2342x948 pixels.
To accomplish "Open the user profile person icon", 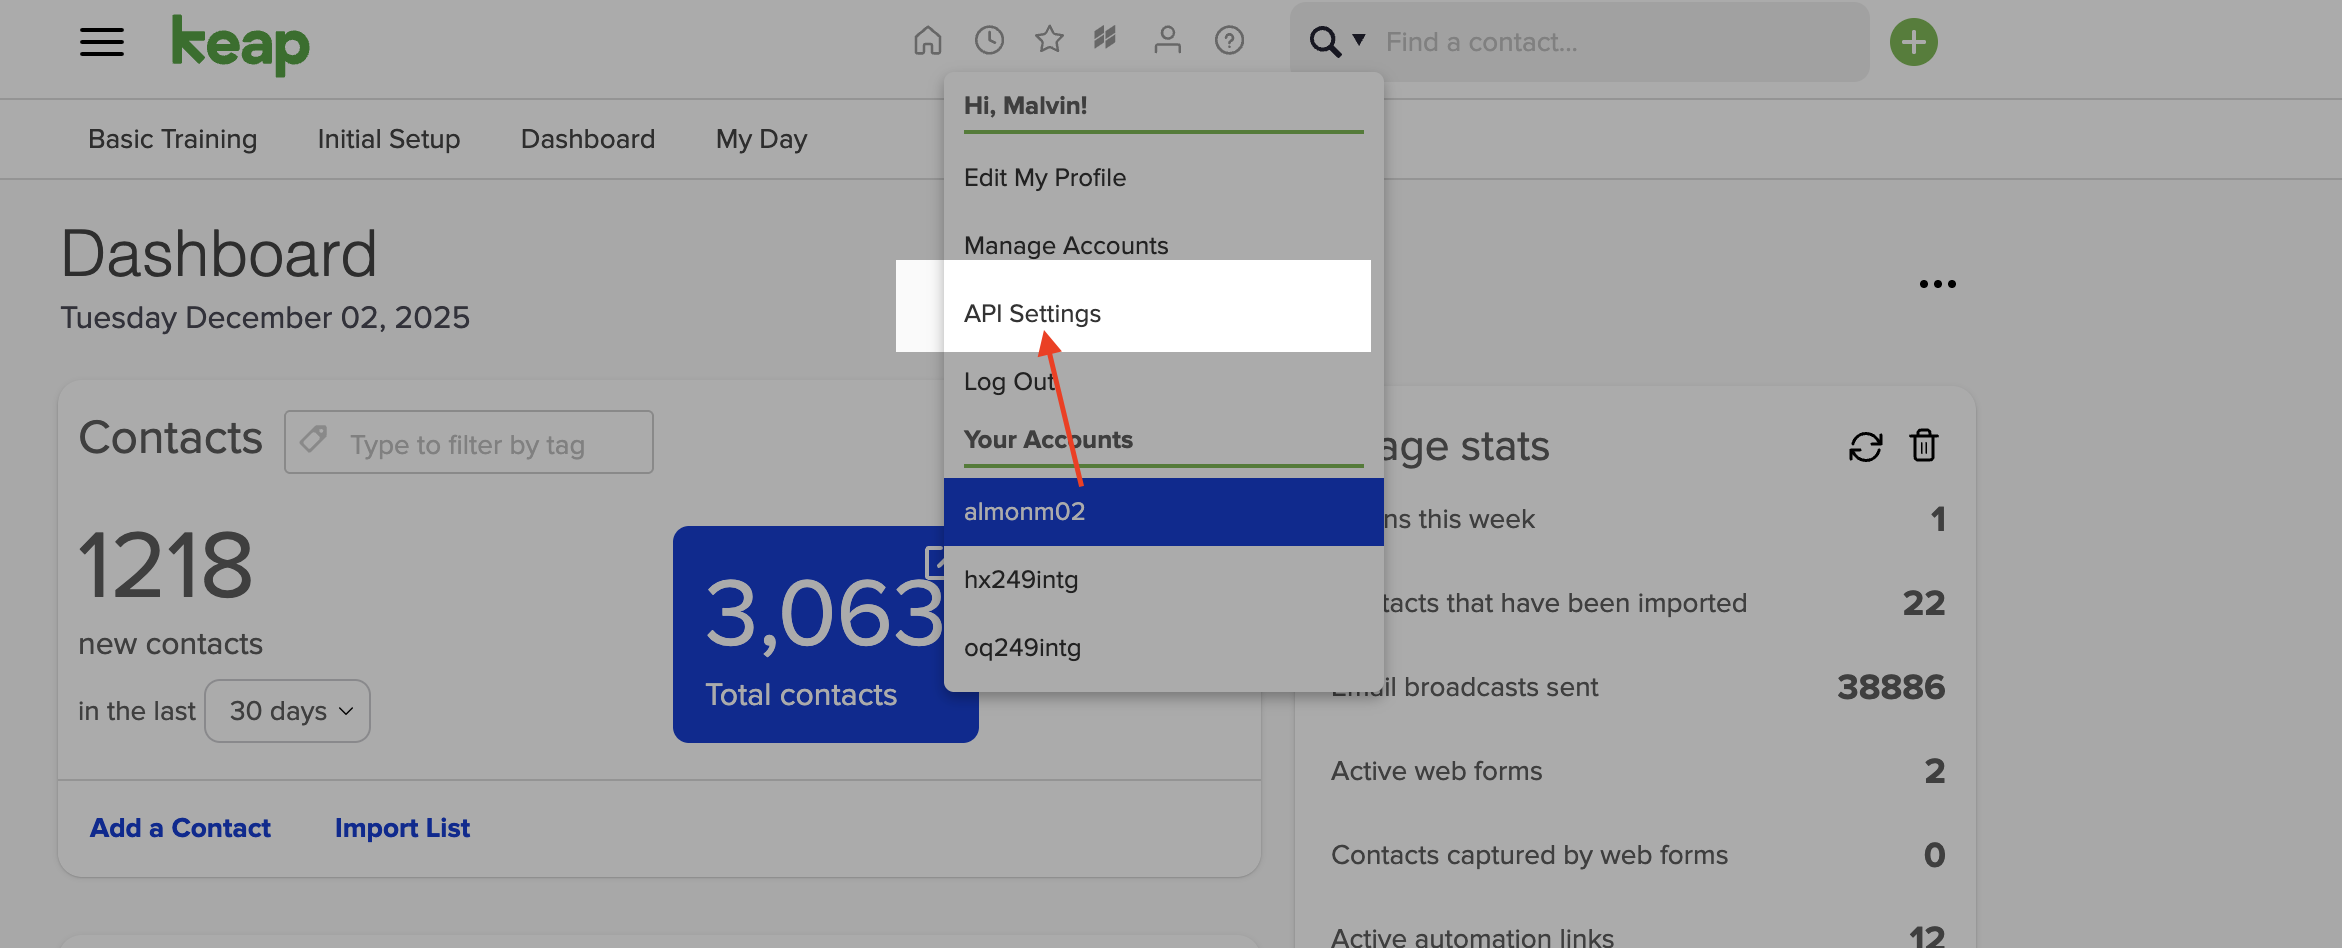I will click(1167, 40).
